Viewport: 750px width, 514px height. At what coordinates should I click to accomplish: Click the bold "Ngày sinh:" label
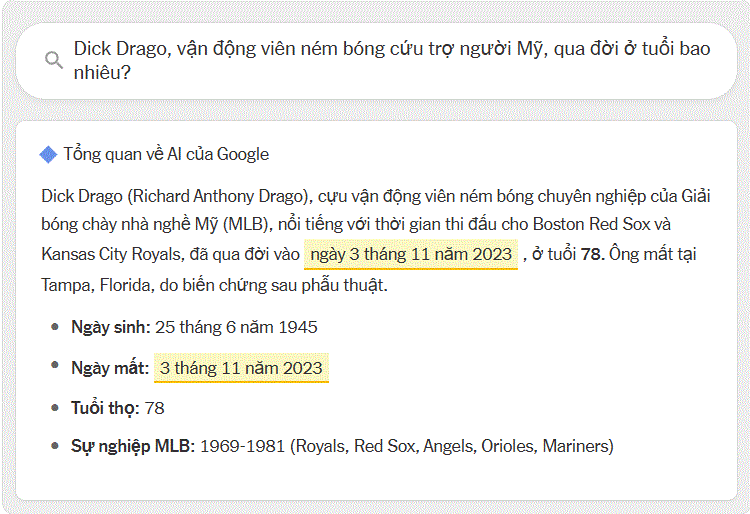(111, 327)
